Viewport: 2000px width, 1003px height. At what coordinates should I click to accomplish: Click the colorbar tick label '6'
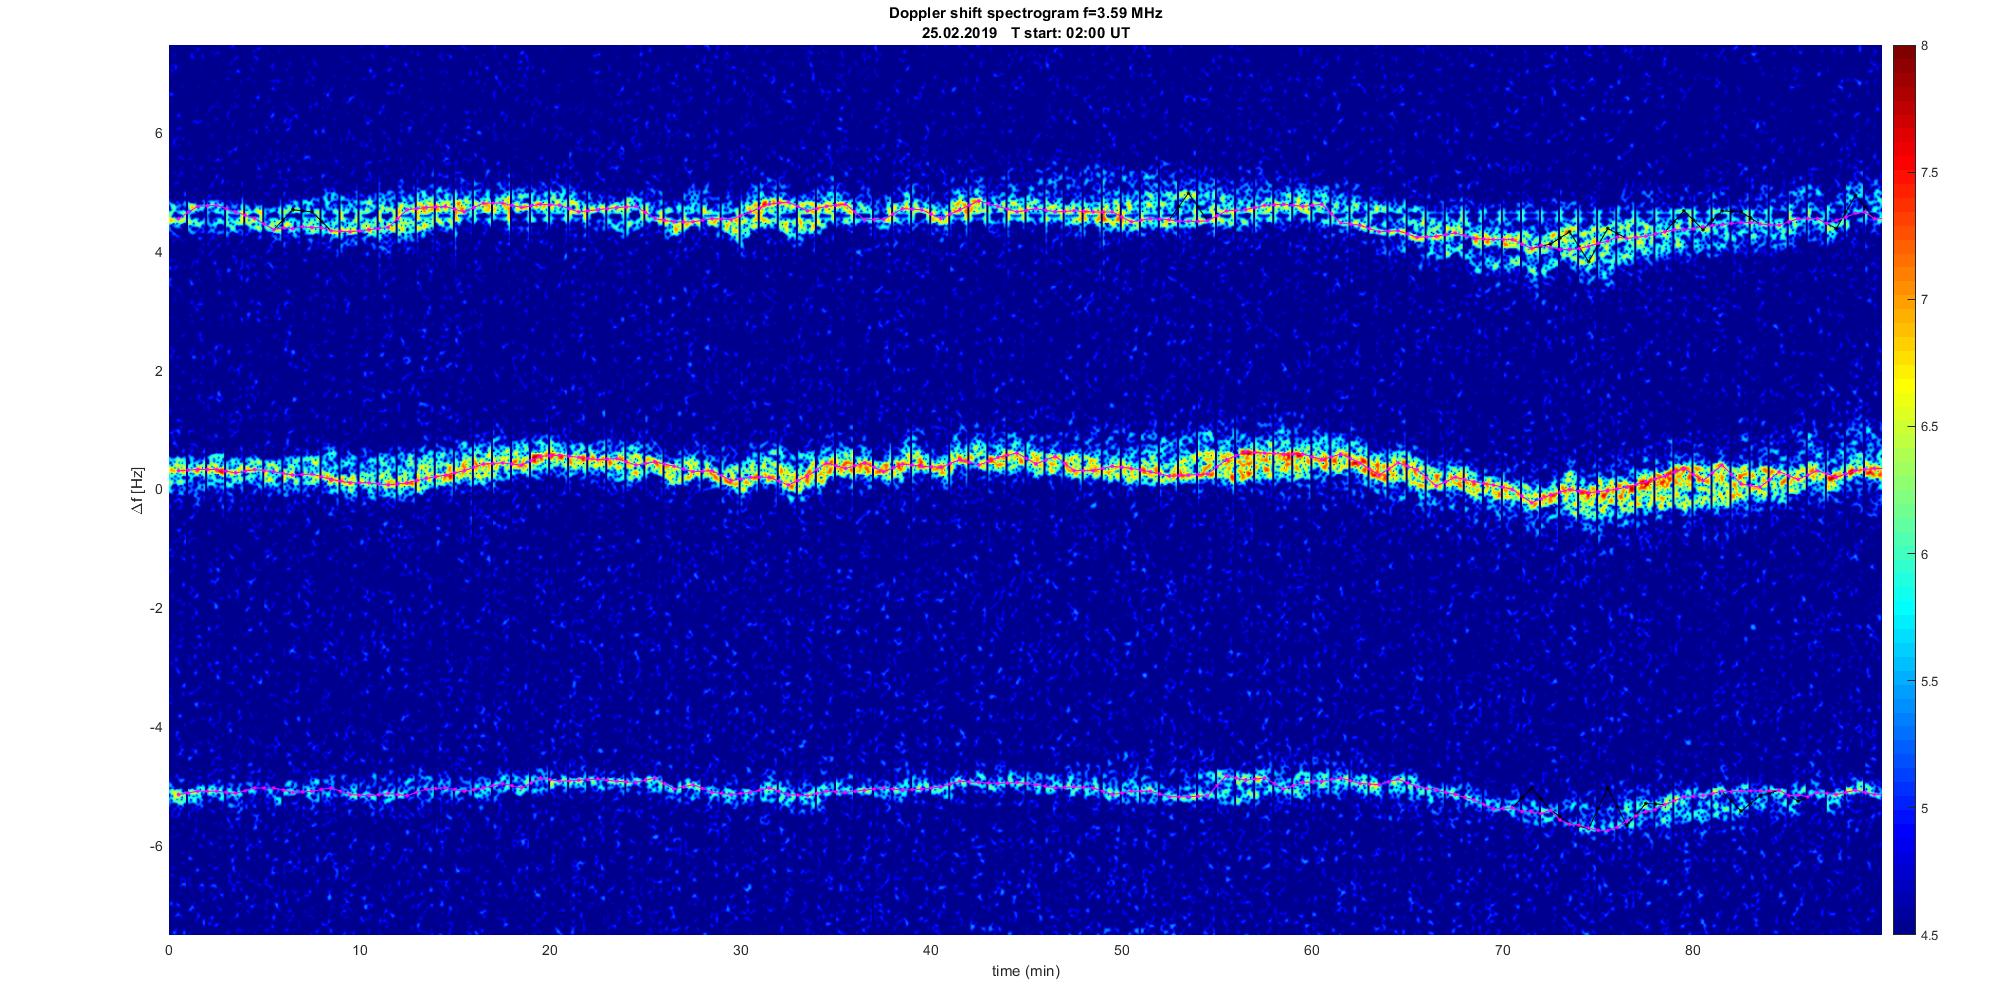[x=1925, y=554]
